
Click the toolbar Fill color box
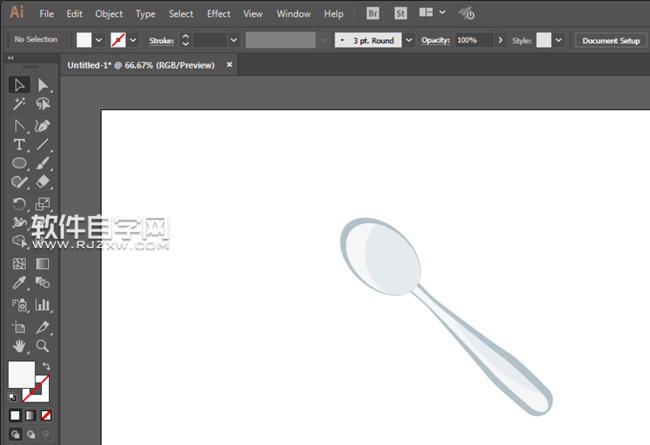click(22, 374)
